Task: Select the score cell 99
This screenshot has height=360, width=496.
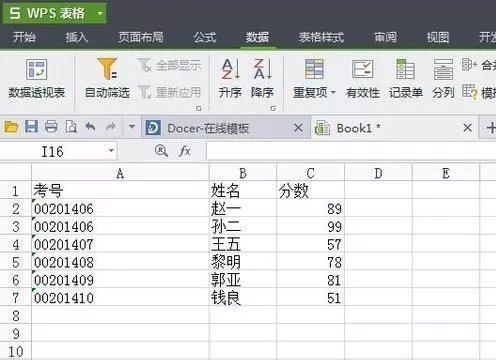Action: click(x=310, y=227)
